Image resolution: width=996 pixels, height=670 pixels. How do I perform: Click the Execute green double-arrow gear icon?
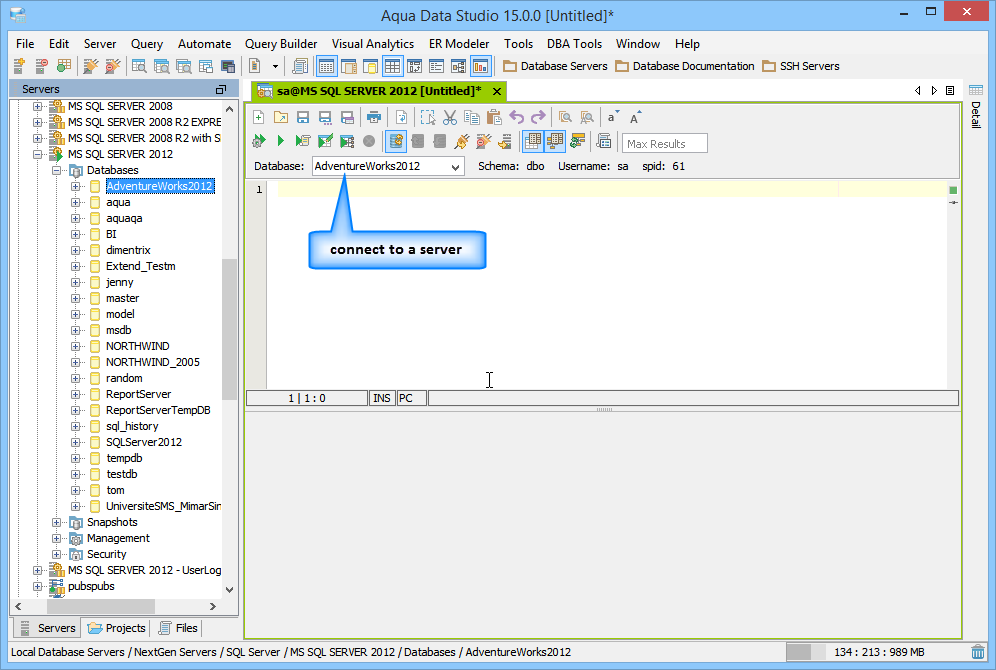[259, 141]
